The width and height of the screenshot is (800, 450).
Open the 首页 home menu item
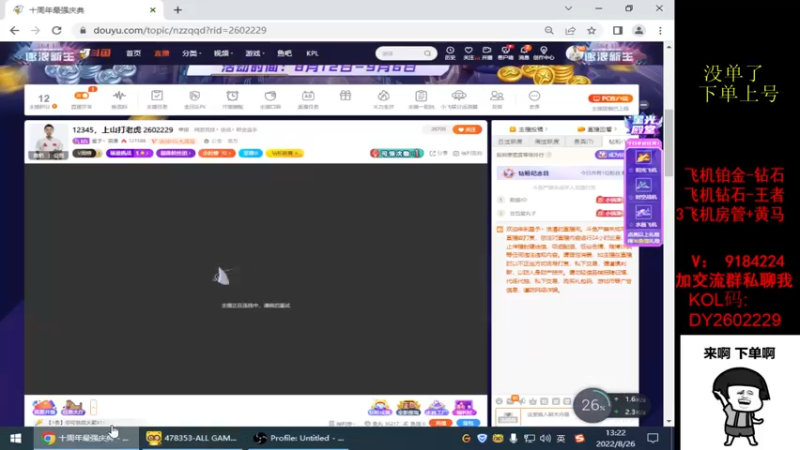tap(134, 53)
